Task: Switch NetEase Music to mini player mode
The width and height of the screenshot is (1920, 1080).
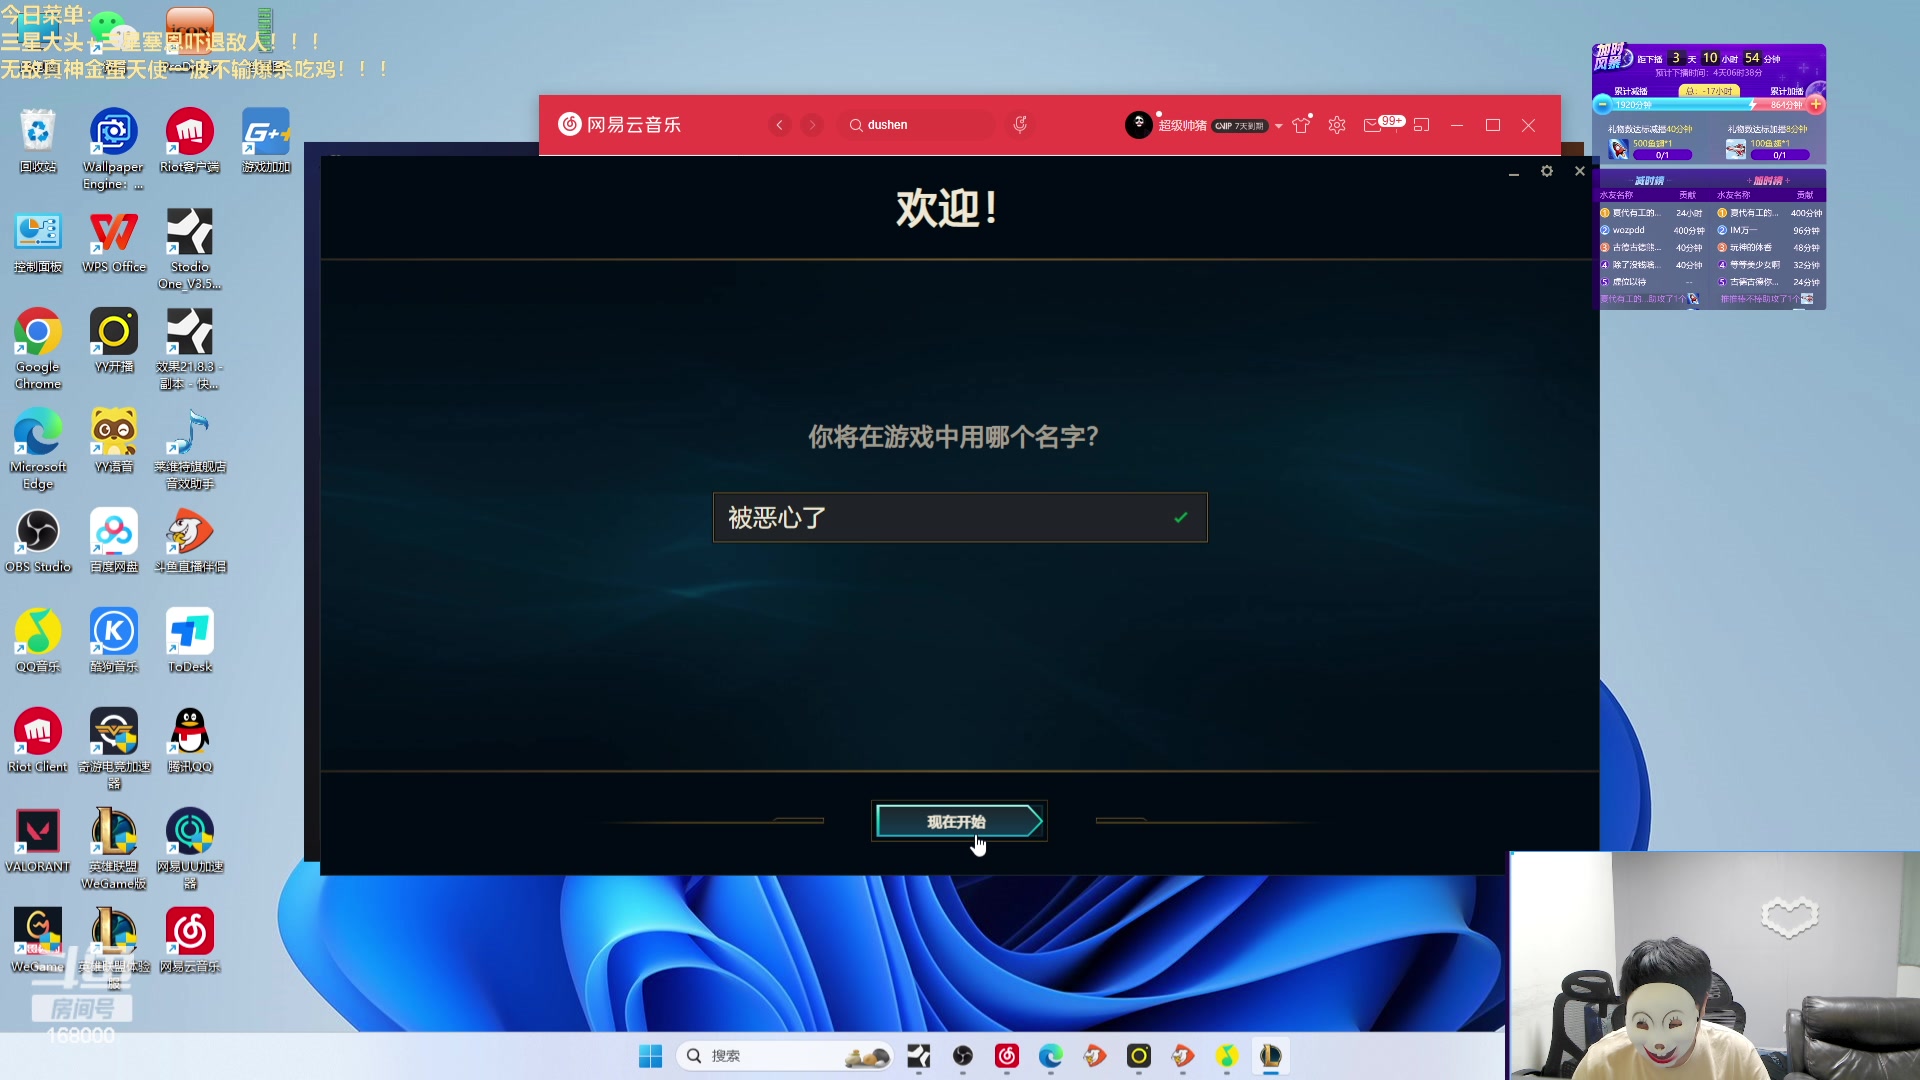Action: (1421, 125)
